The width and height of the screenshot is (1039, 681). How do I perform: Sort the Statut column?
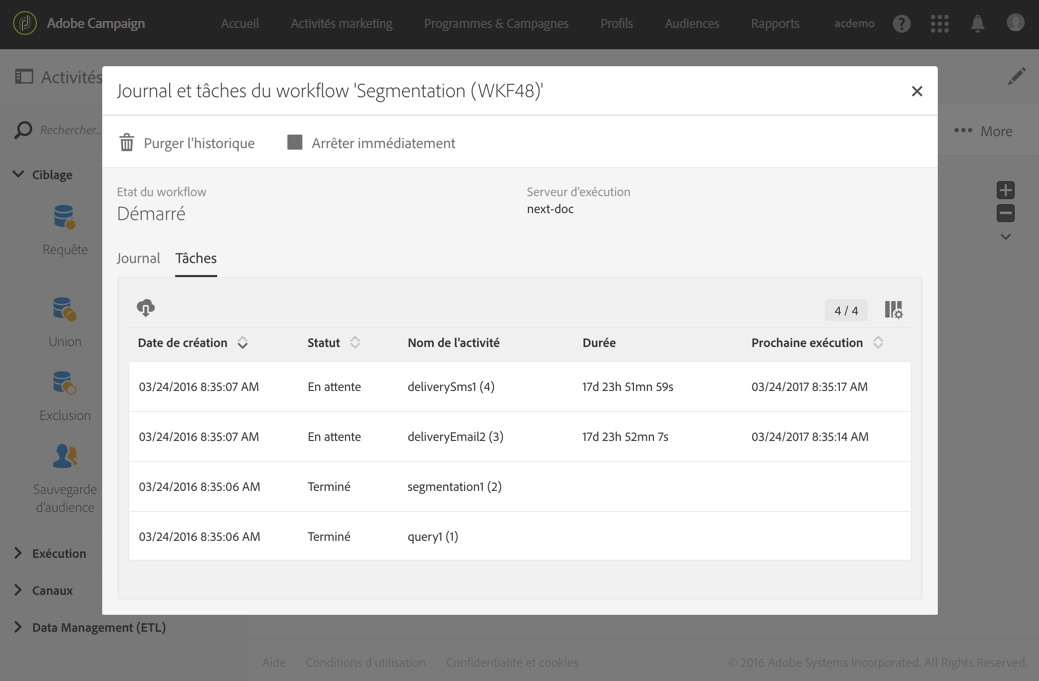point(355,343)
